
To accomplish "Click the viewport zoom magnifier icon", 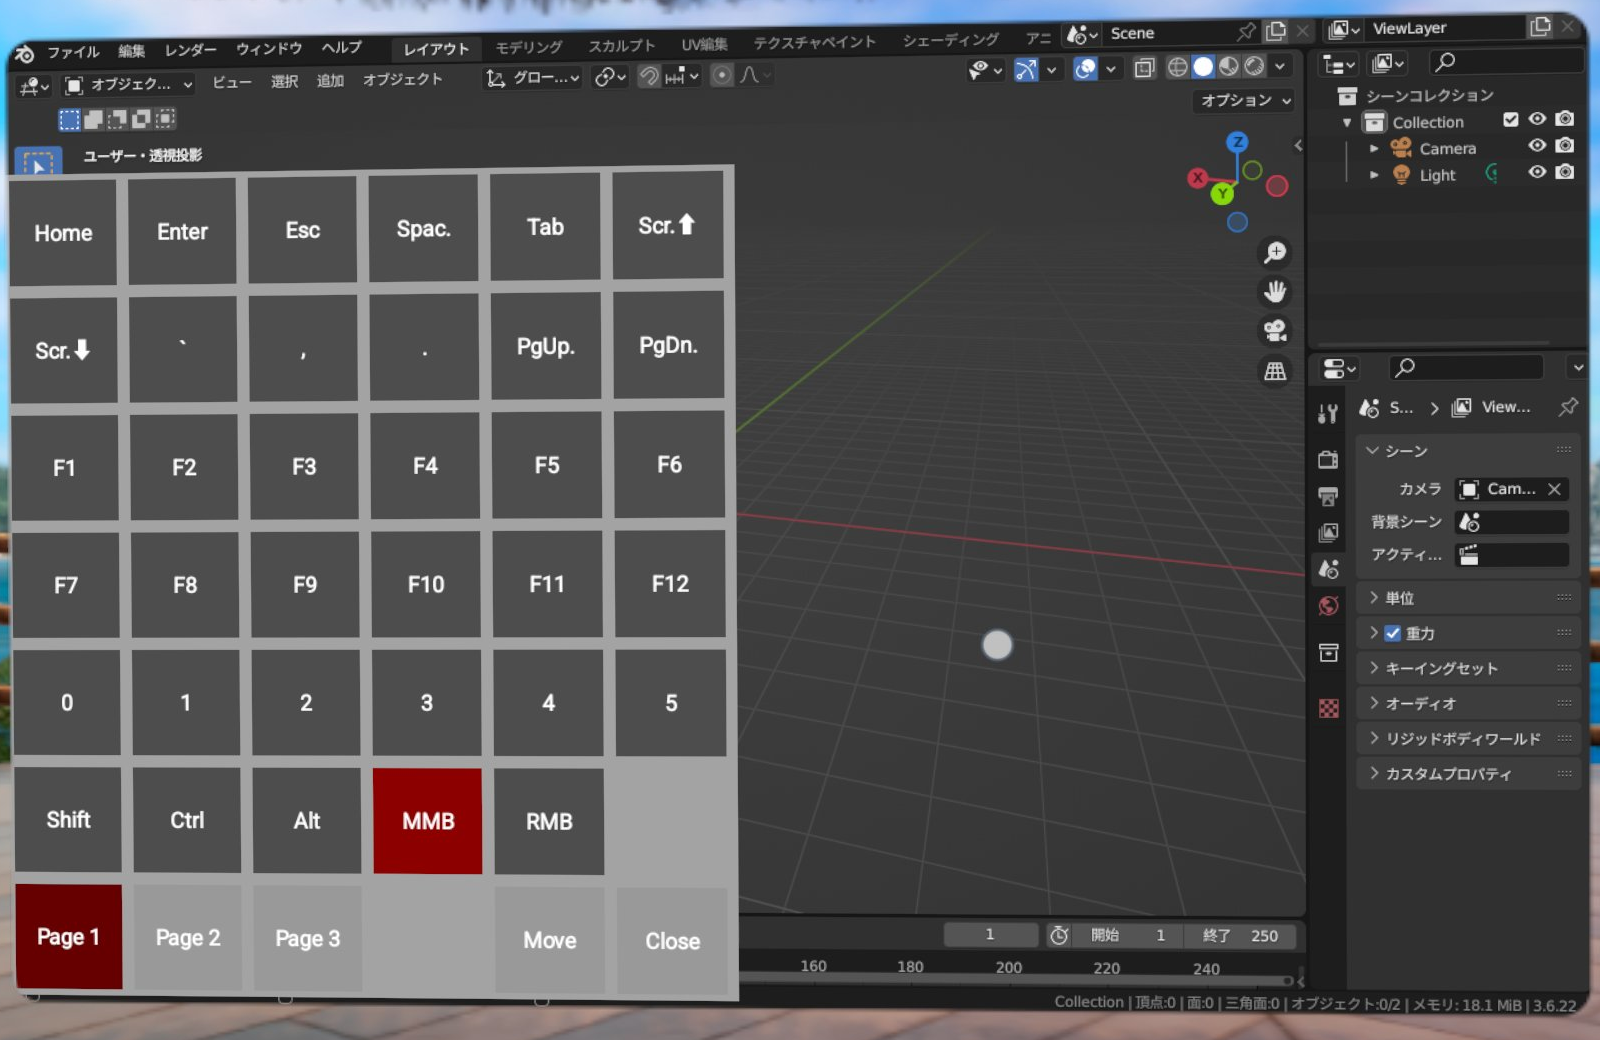I will pos(1275,252).
